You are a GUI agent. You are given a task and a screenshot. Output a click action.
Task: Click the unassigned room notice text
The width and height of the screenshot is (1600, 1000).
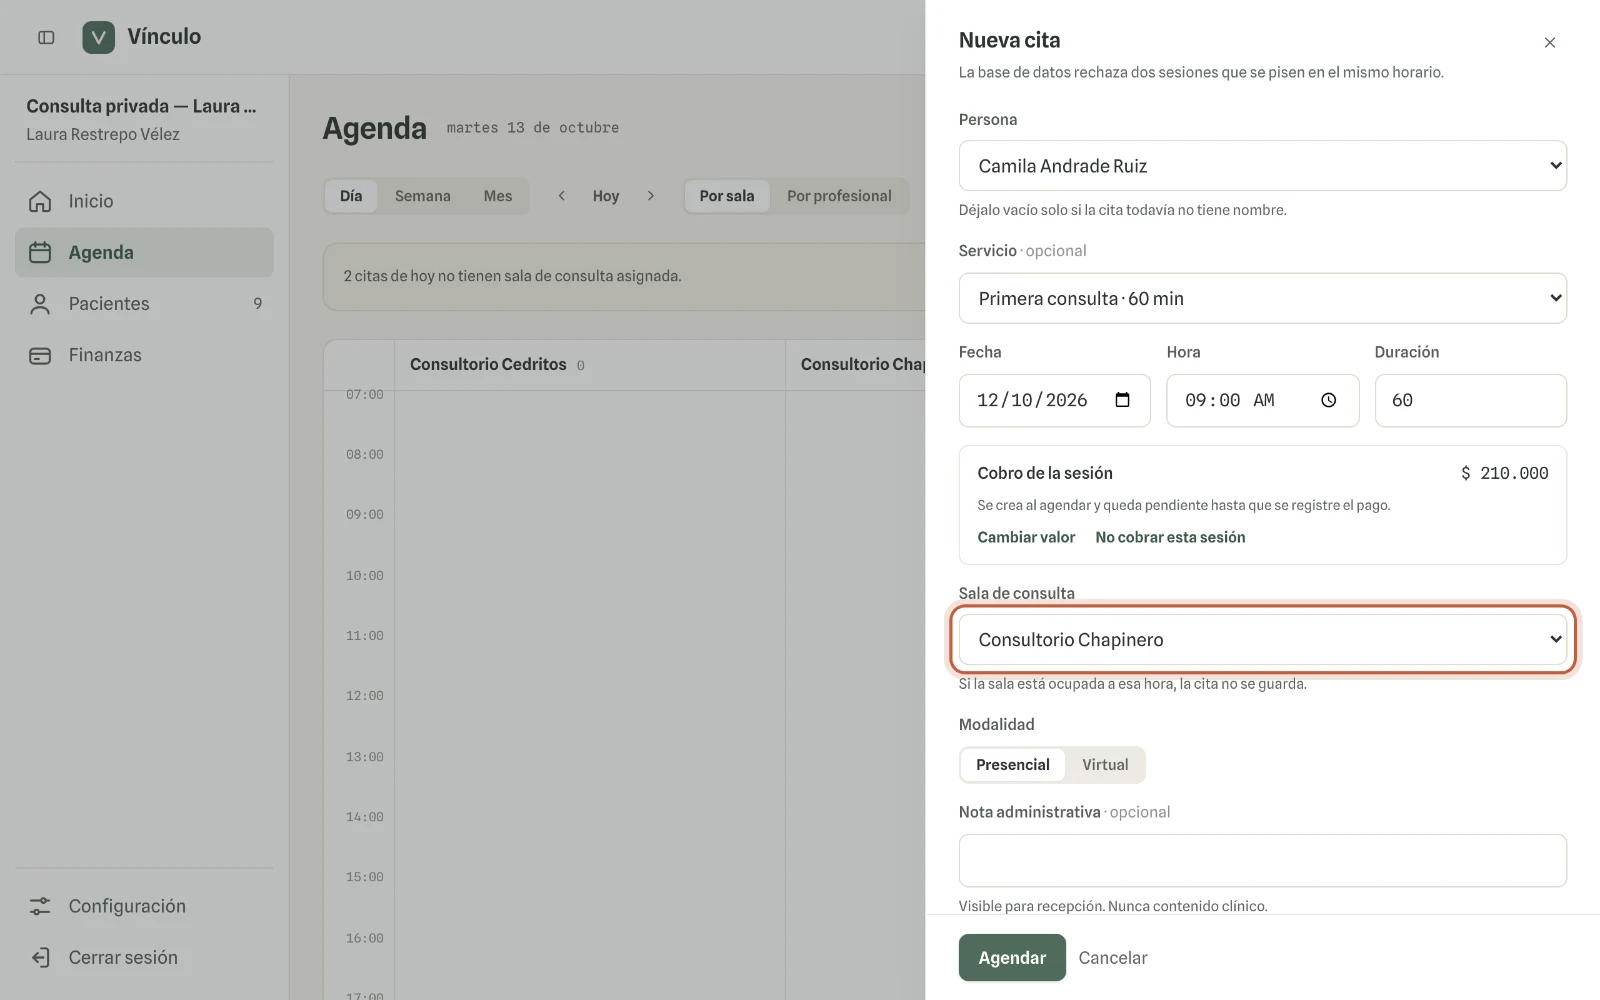(512, 276)
